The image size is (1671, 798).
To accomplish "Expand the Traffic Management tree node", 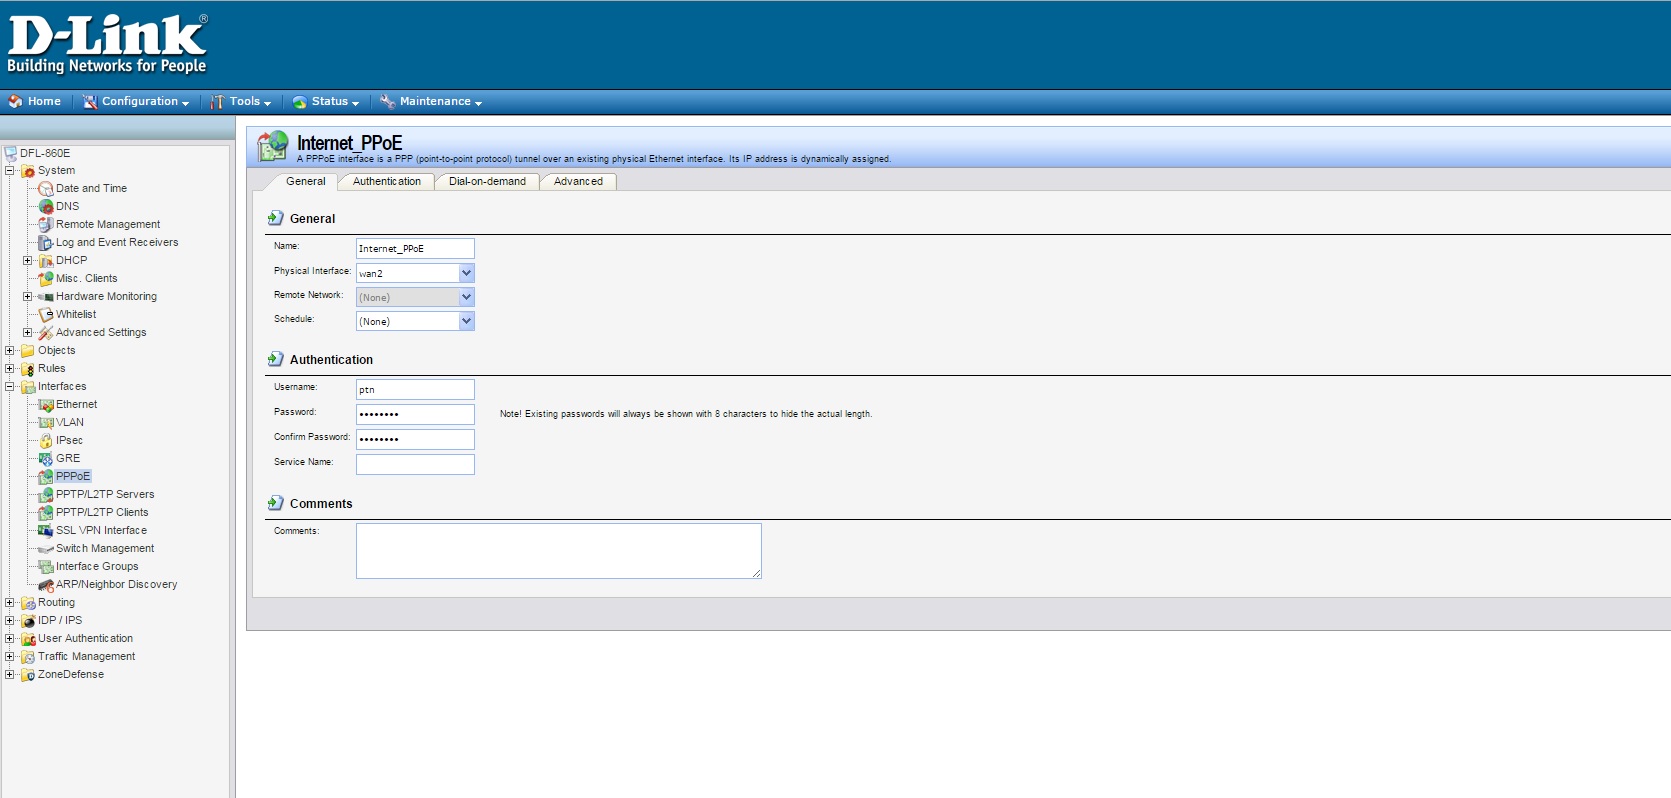I will click(10, 657).
